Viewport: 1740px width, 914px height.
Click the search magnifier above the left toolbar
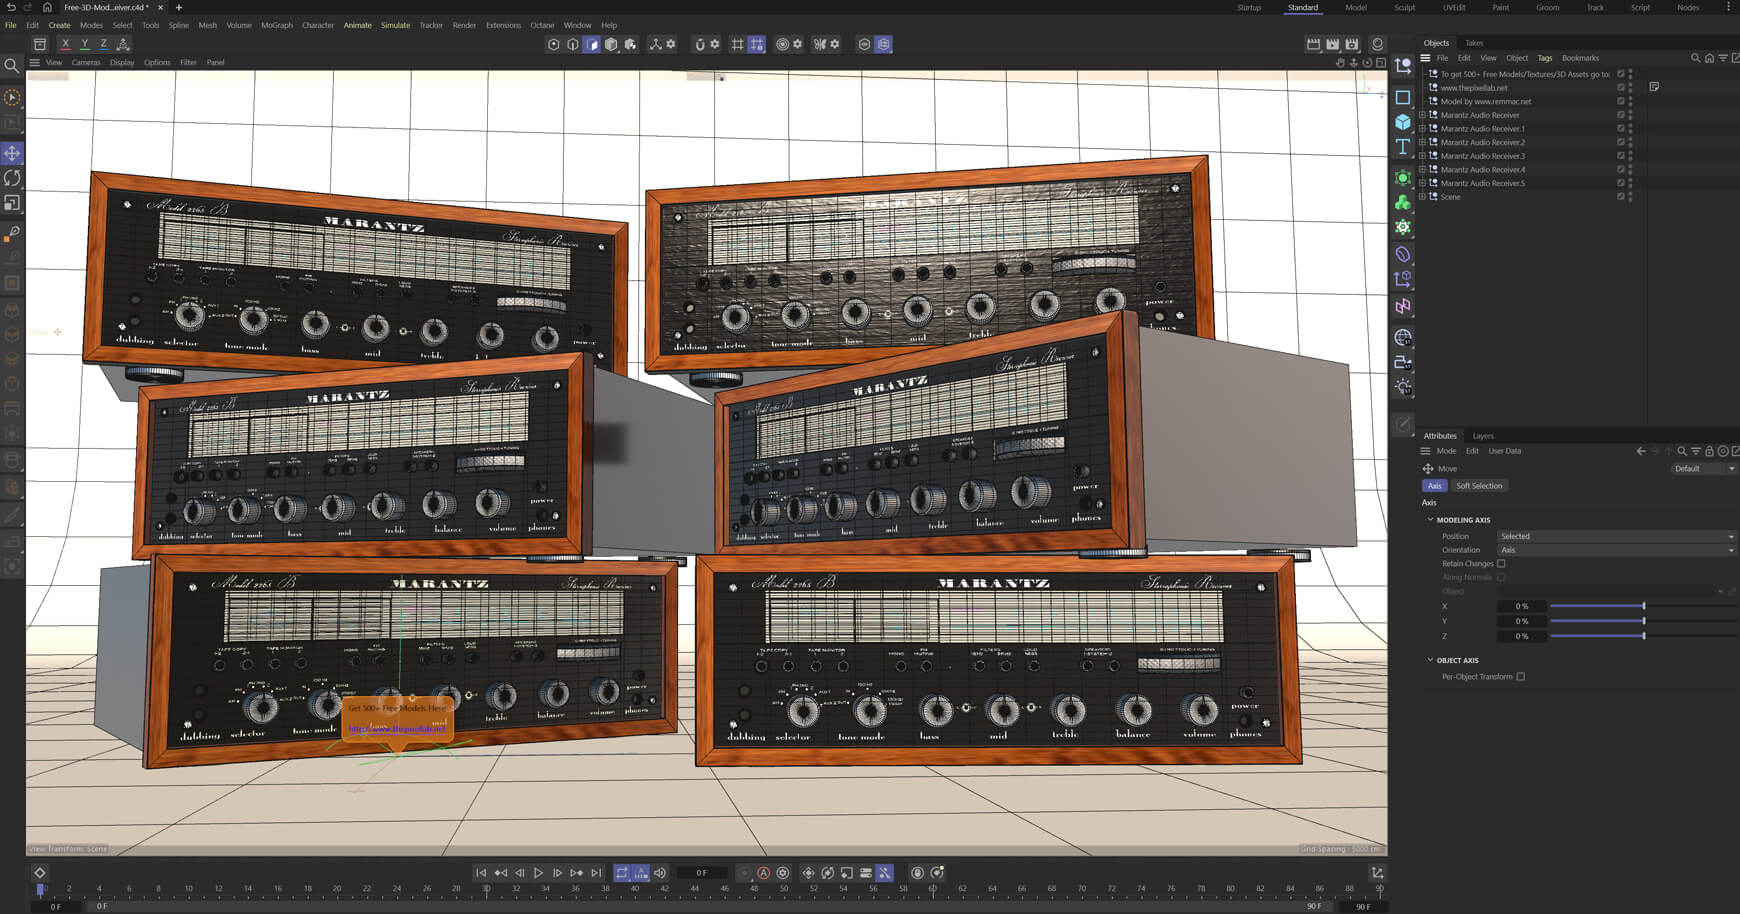point(11,66)
